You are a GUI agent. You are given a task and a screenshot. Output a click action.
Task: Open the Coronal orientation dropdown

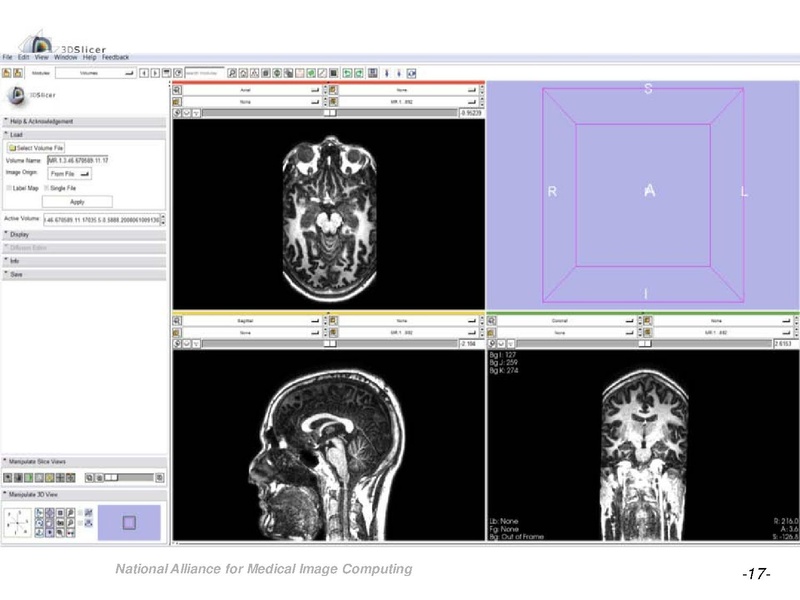[566, 321]
